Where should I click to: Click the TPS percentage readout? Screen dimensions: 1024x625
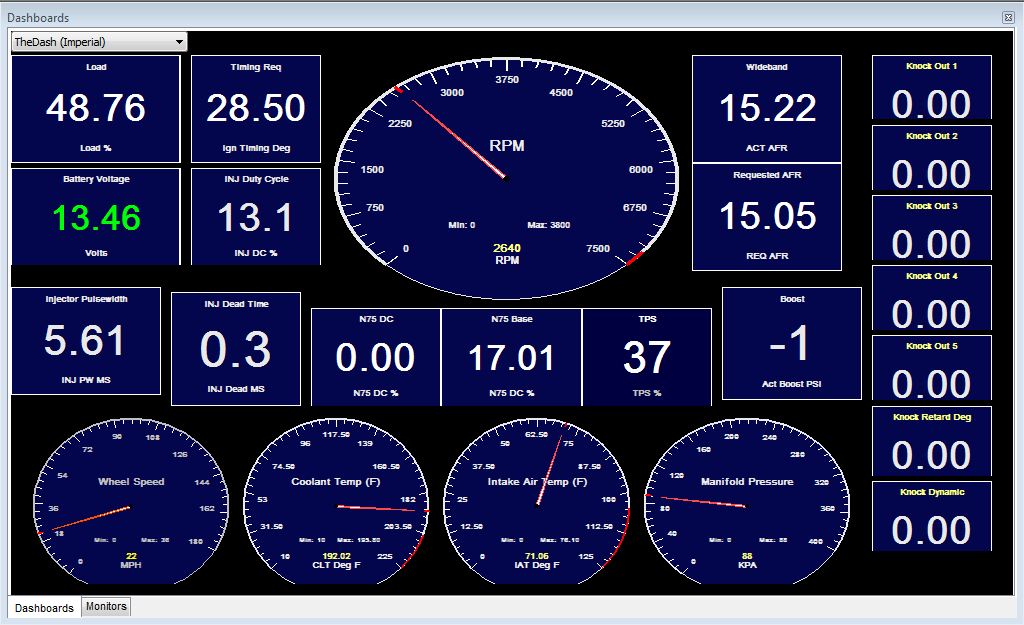click(647, 357)
